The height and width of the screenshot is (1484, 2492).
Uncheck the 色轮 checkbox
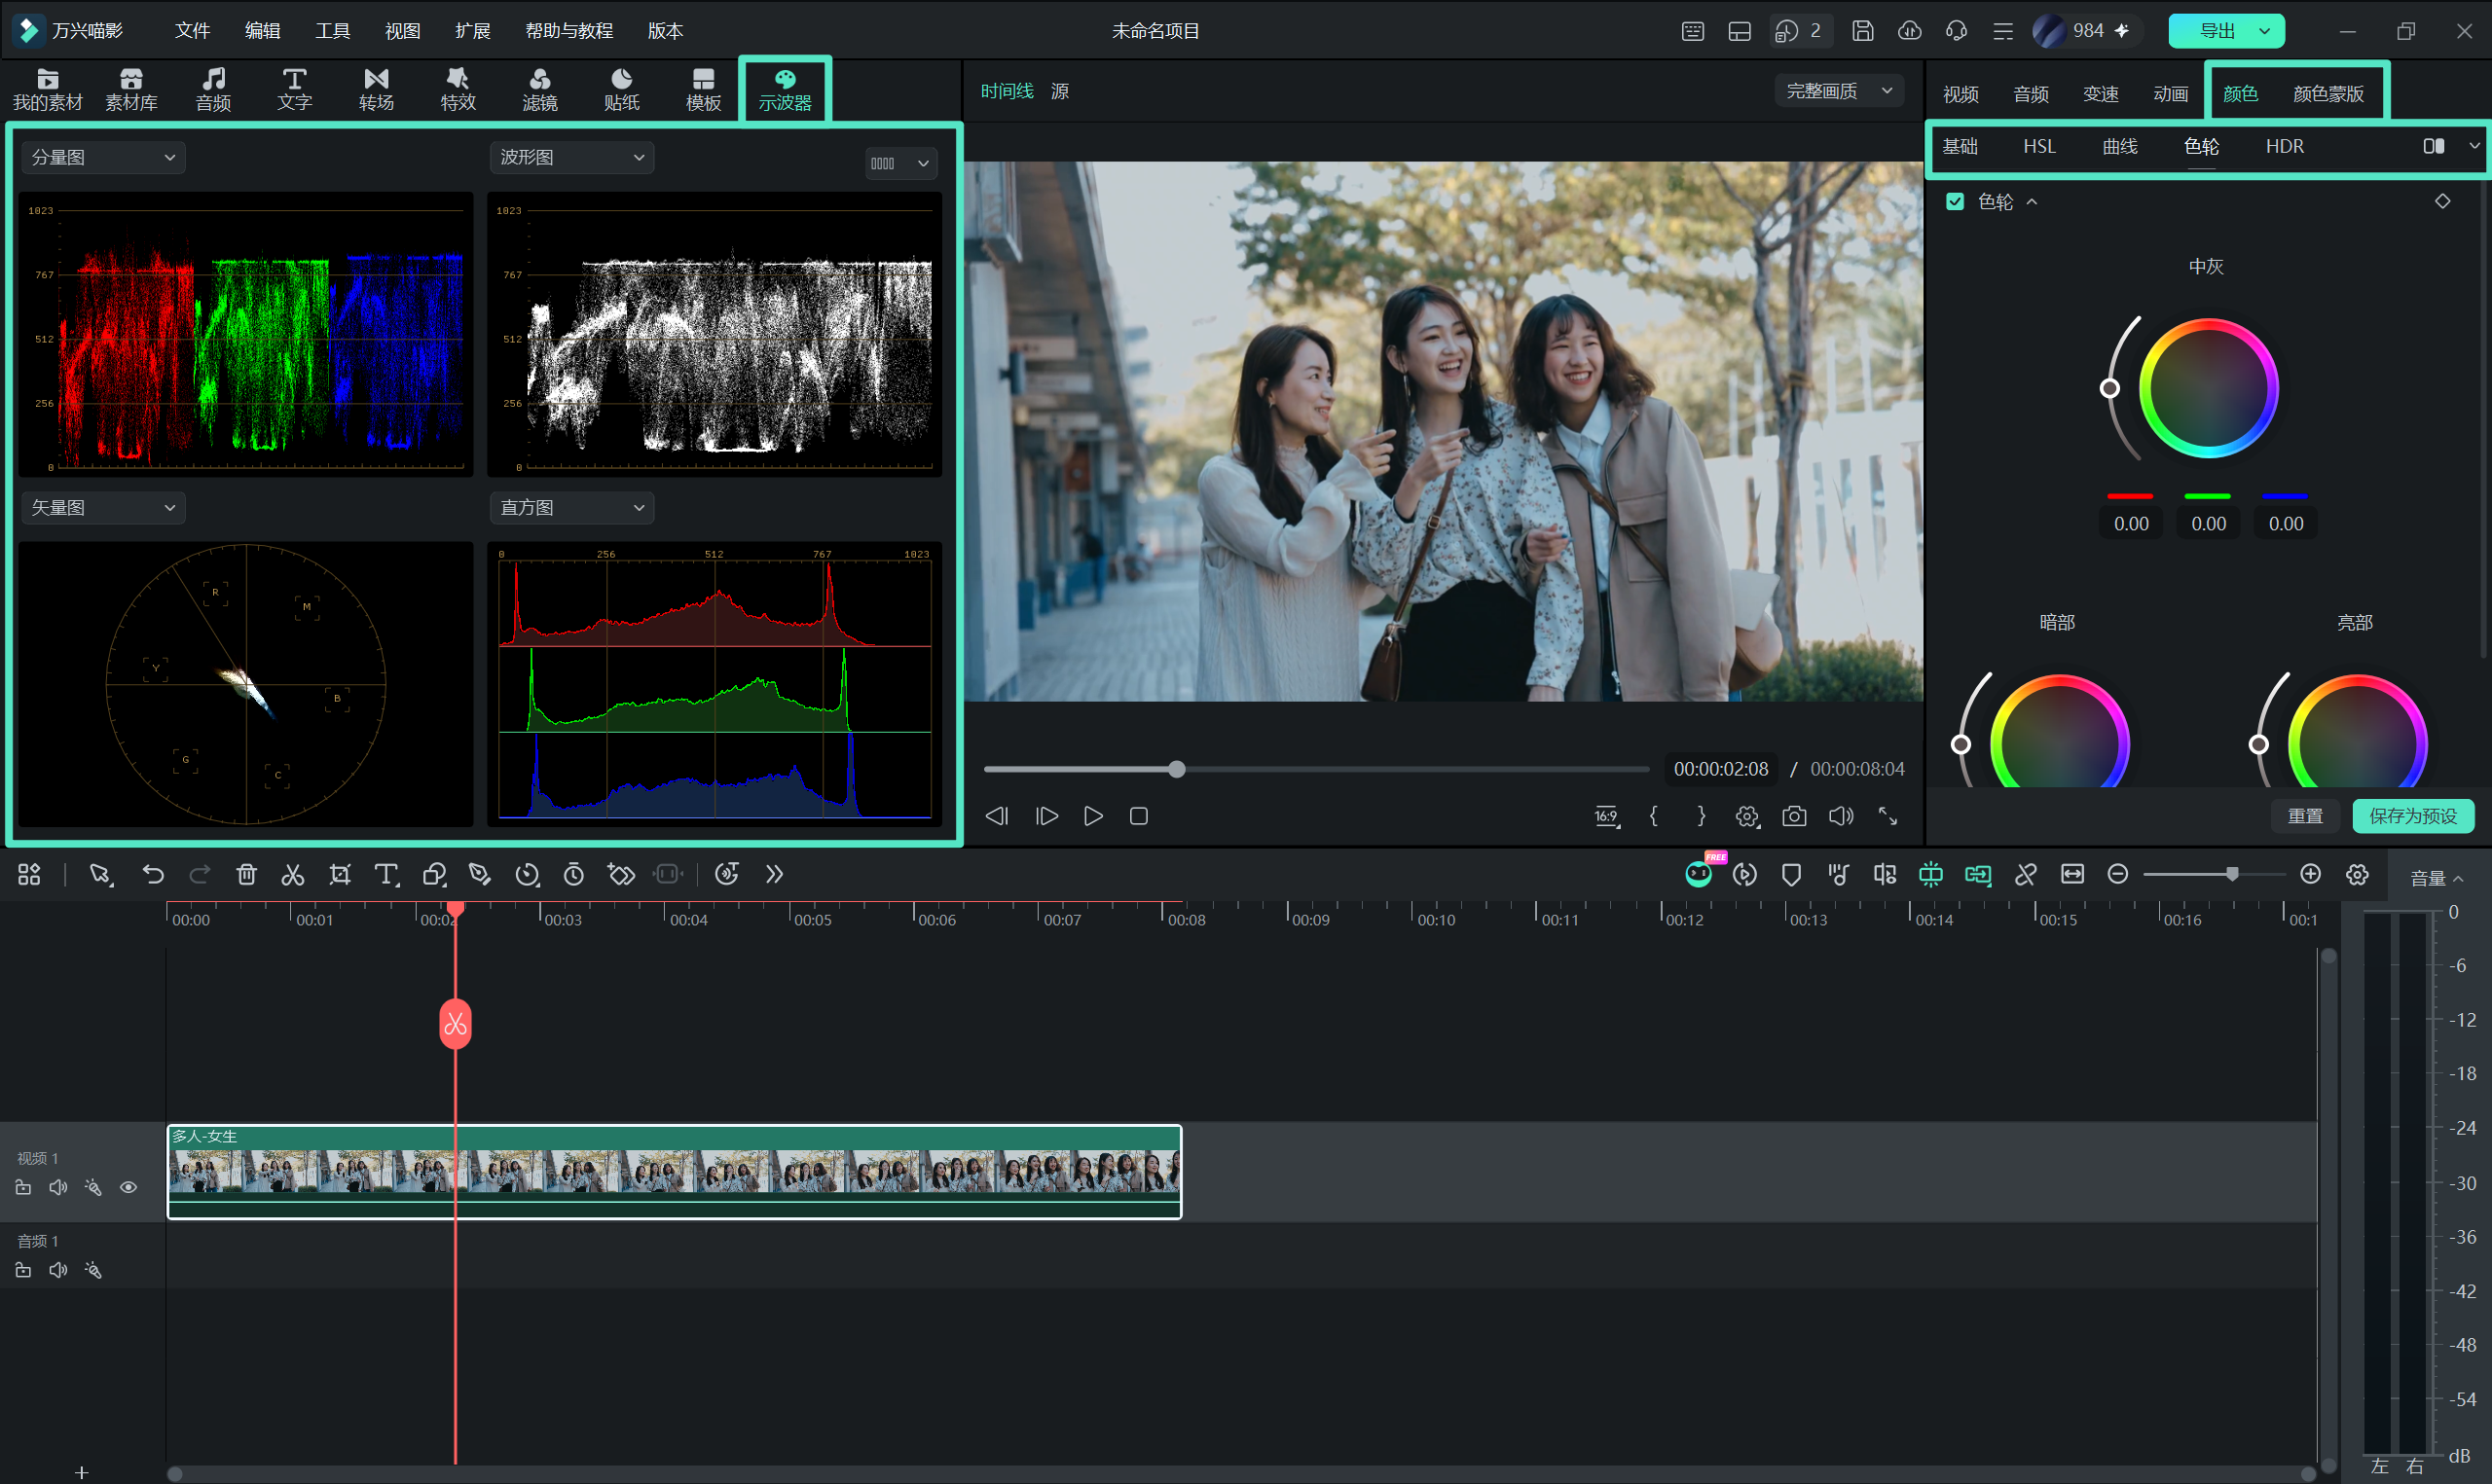click(x=1955, y=202)
